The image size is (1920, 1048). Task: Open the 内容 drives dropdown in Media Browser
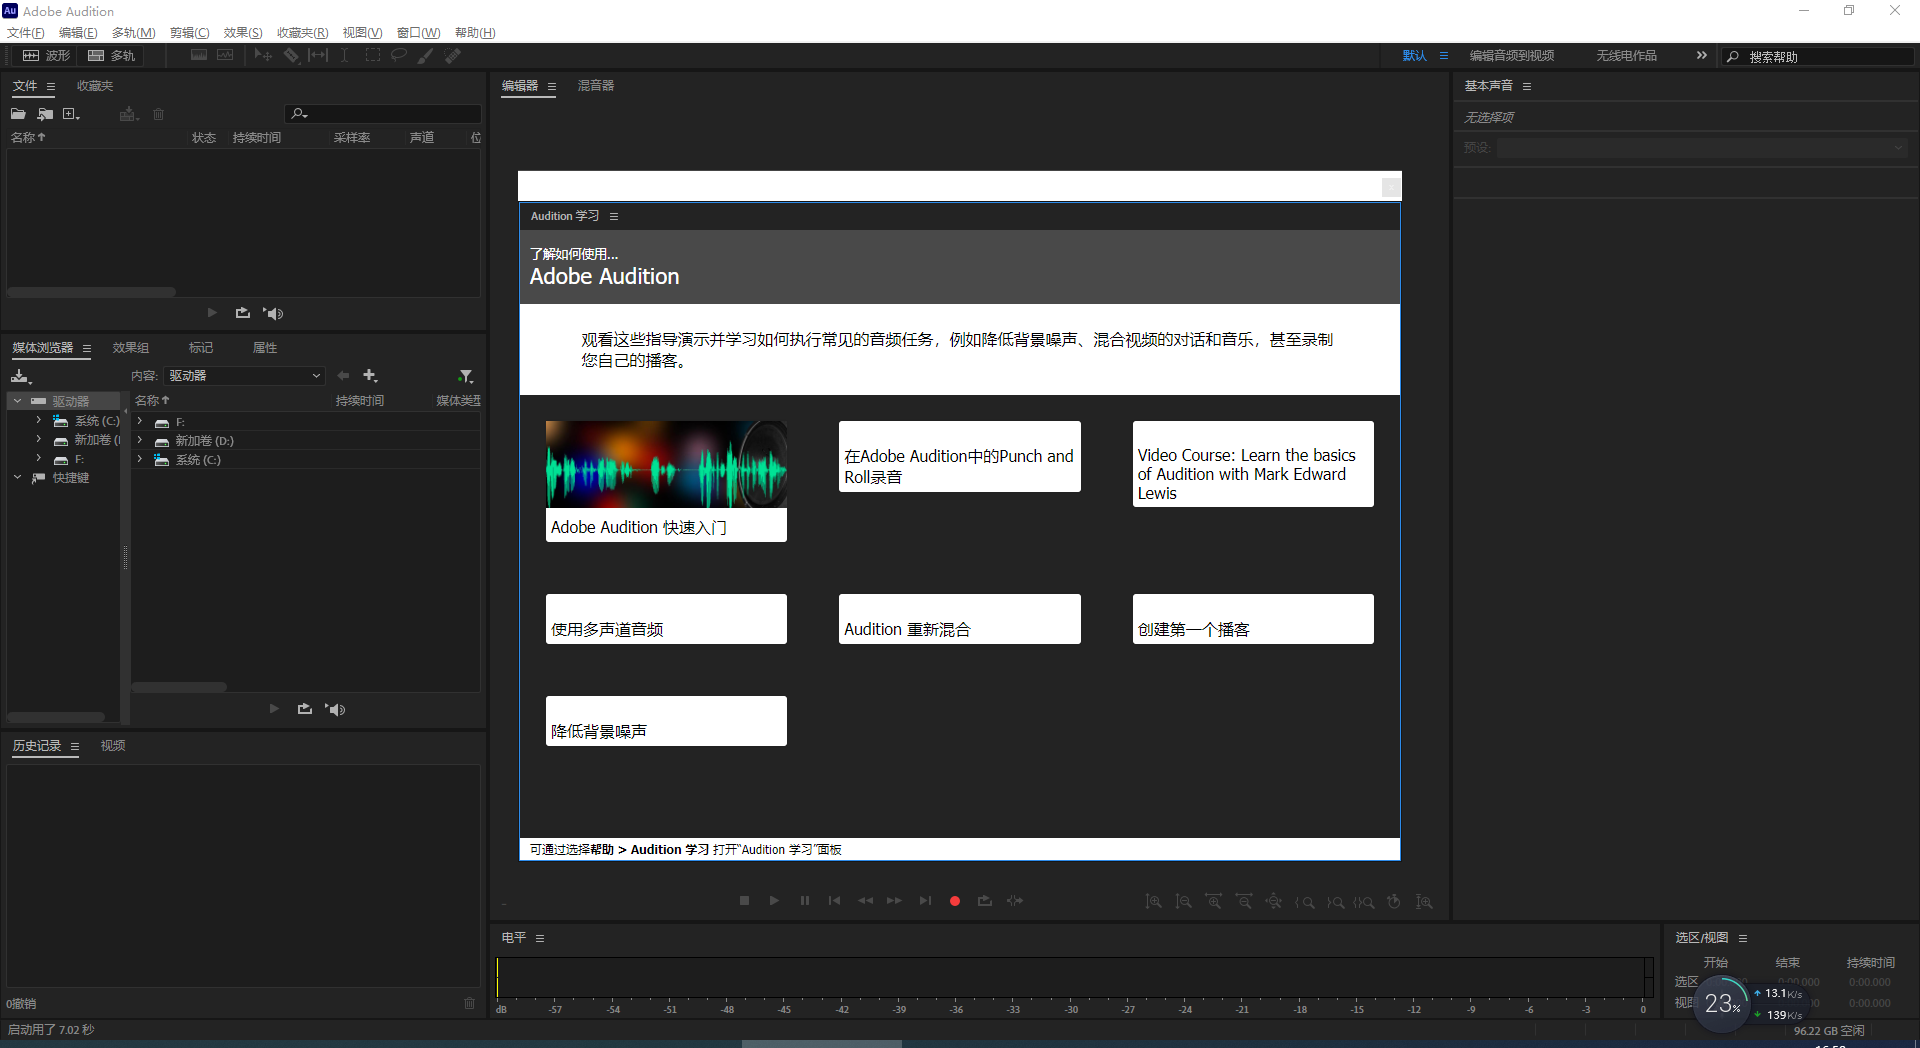[244, 375]
